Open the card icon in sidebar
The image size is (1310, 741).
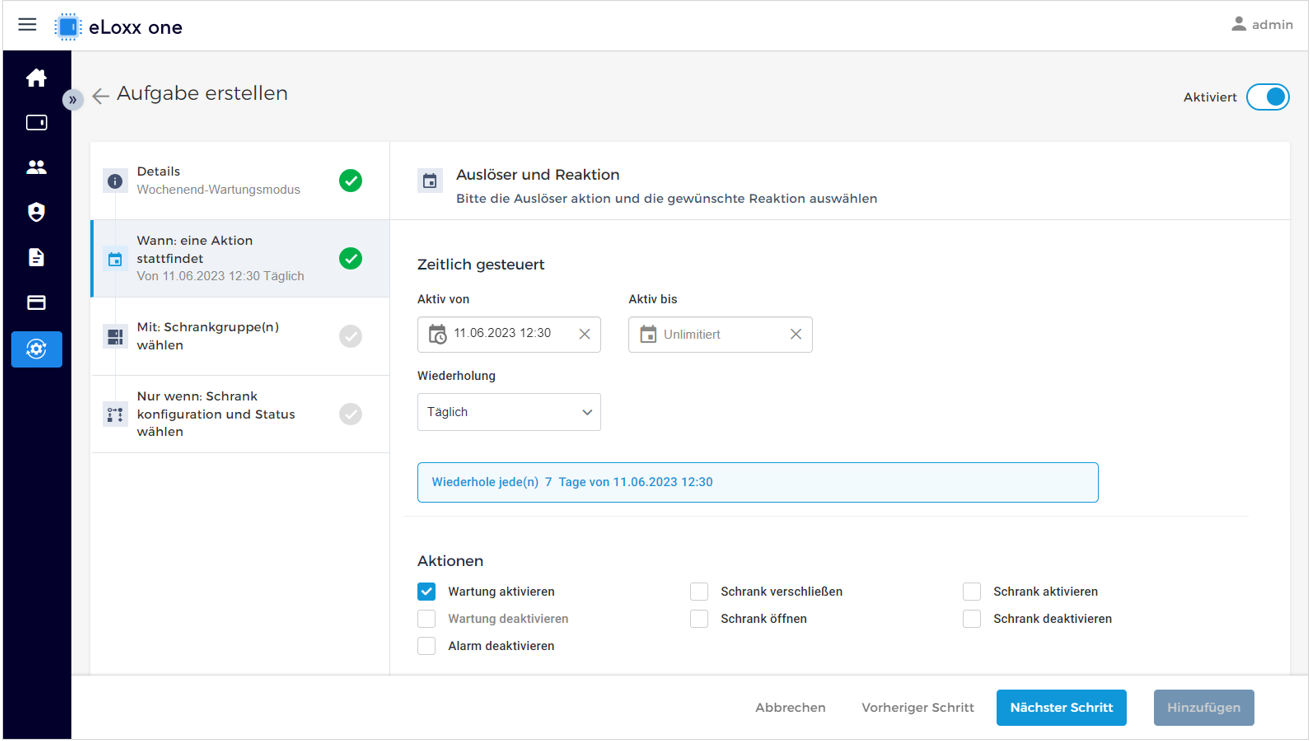(36, 302)
